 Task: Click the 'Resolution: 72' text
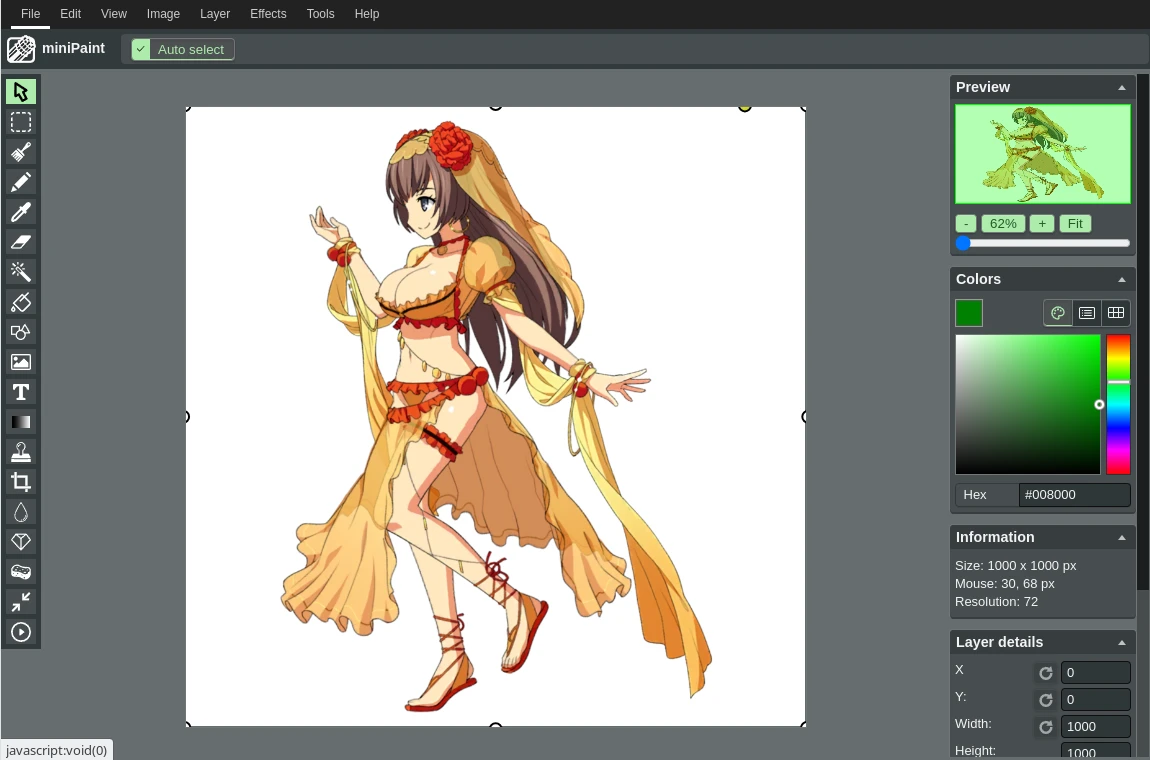tap(996, 602)
